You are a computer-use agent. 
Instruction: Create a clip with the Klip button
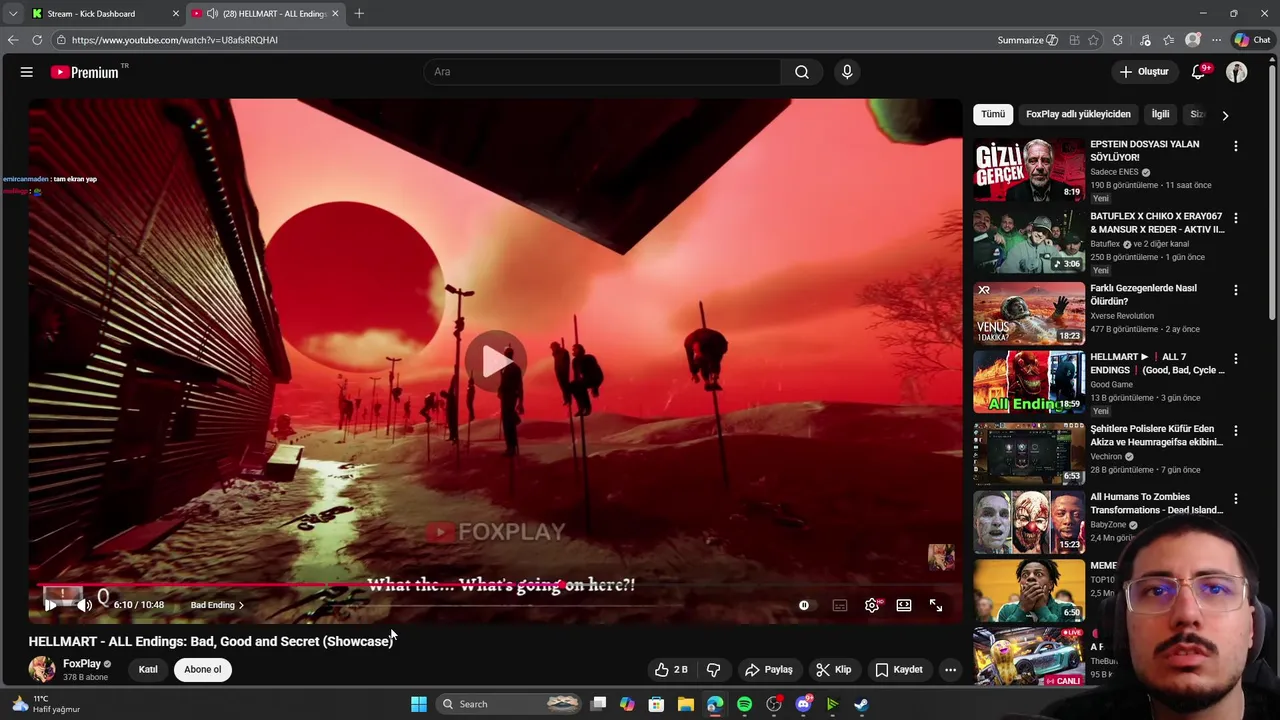click(833, 670)
